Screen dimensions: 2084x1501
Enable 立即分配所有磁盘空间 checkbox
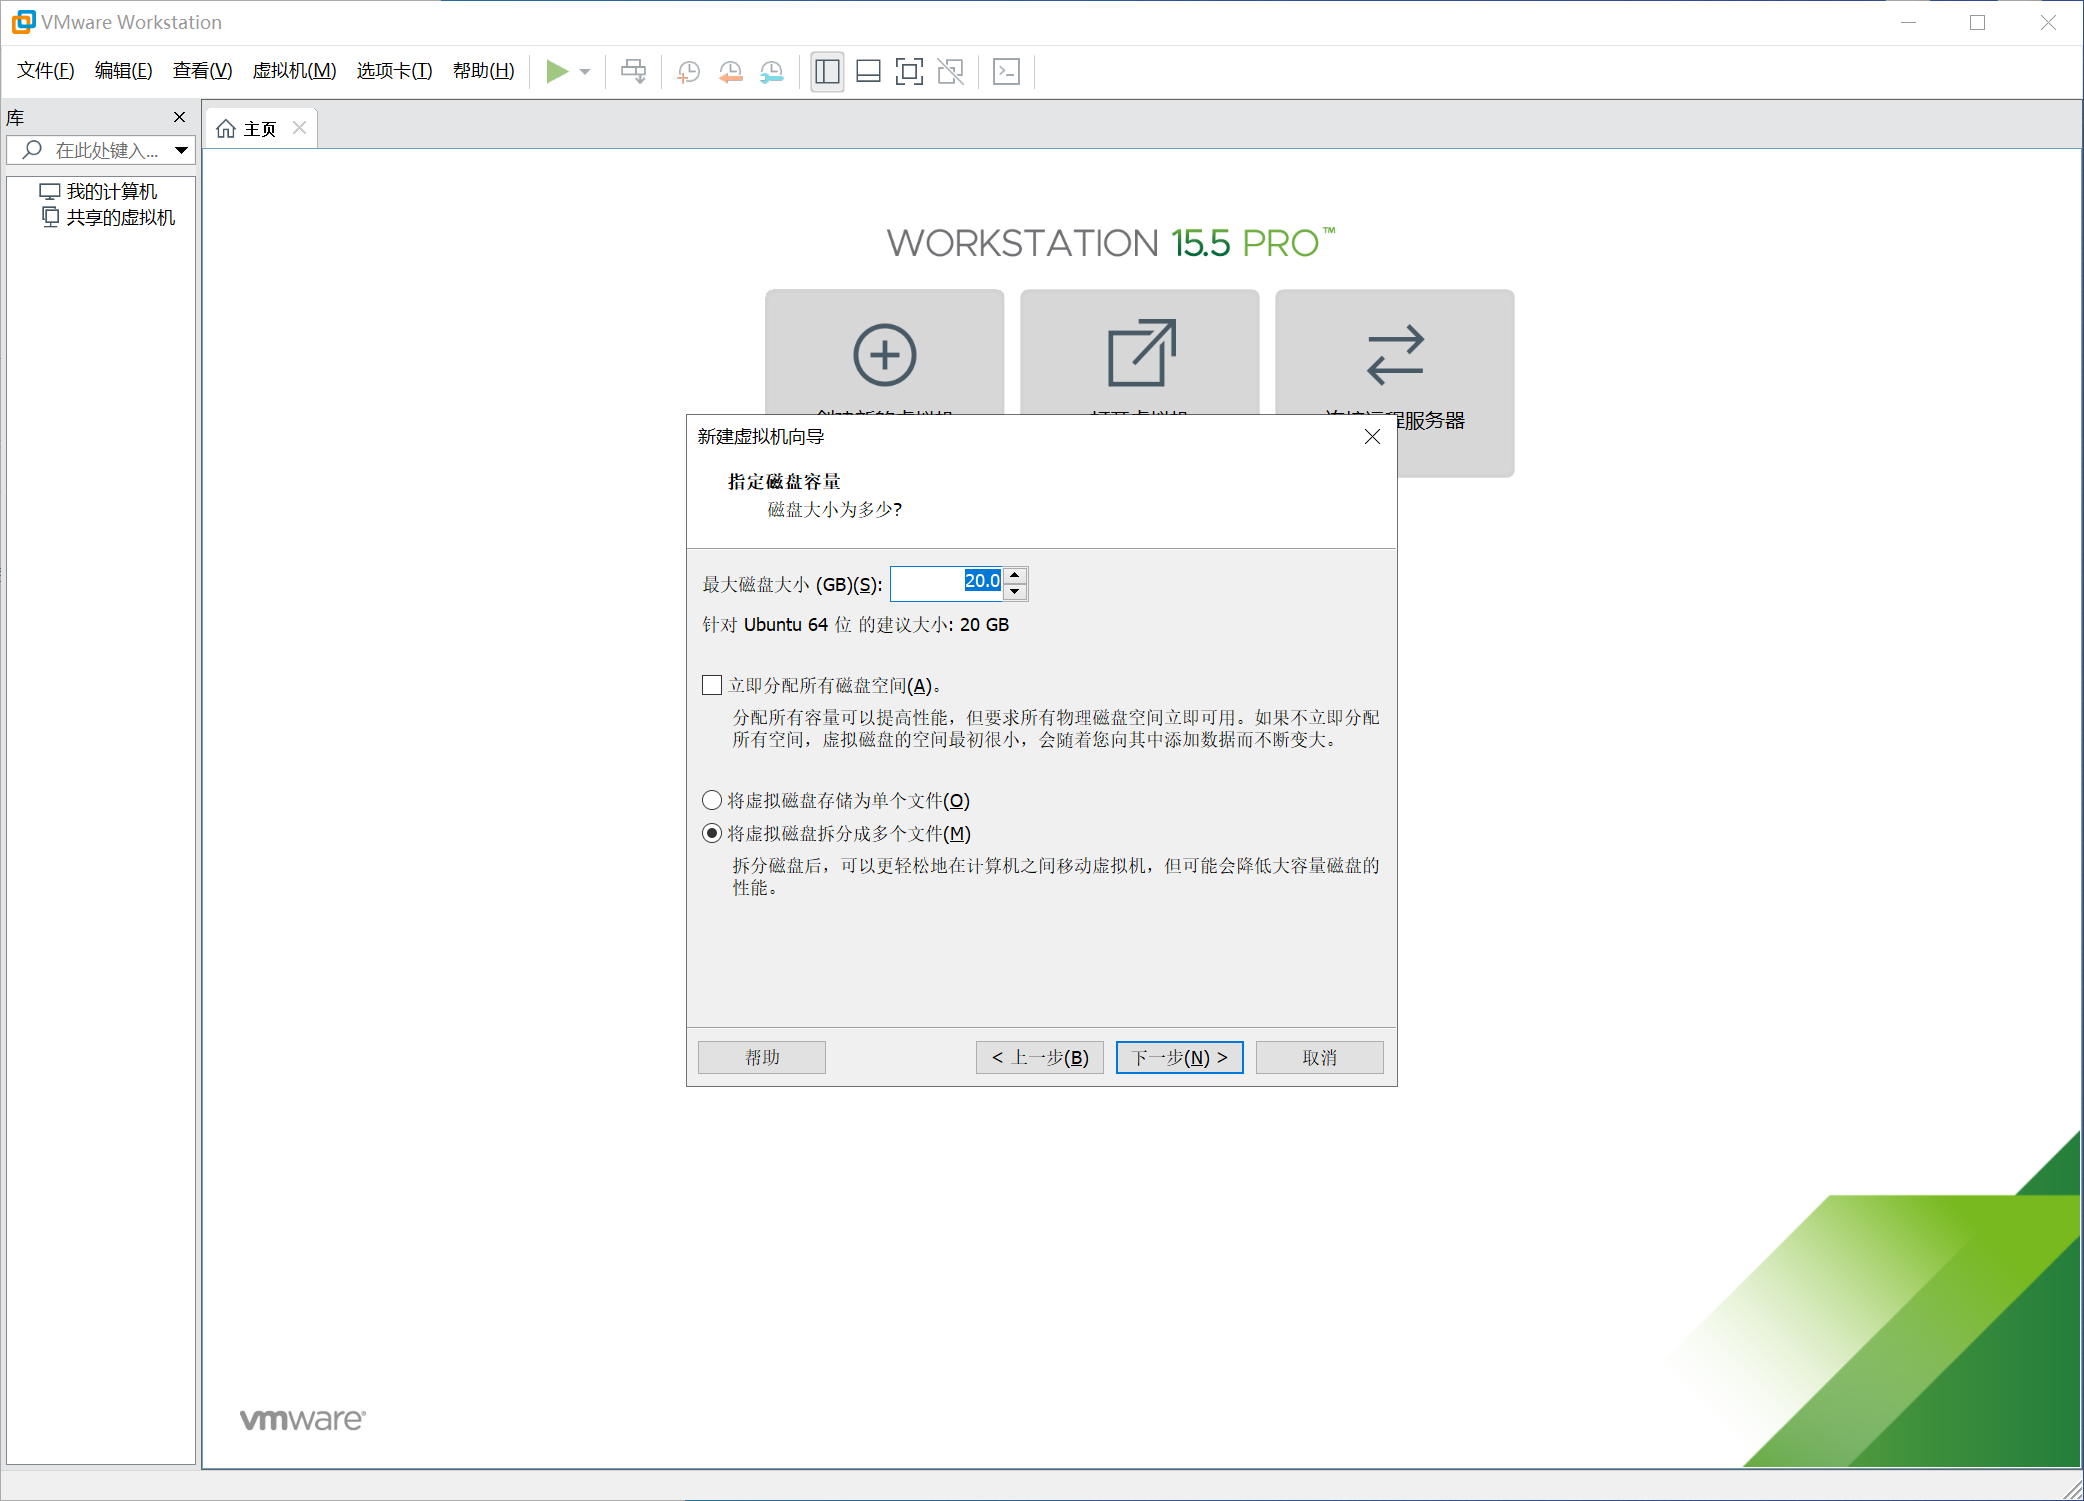(712, 685)
